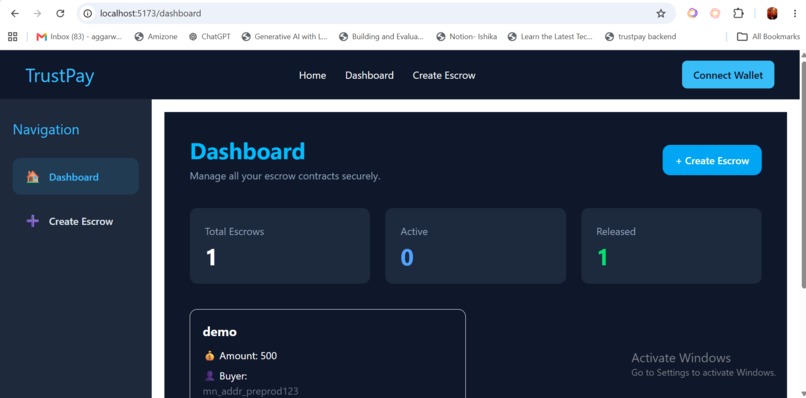The image size is (806, 398).
Task: Open the Gmail Inbox bookmark
Action: (79, 37)
